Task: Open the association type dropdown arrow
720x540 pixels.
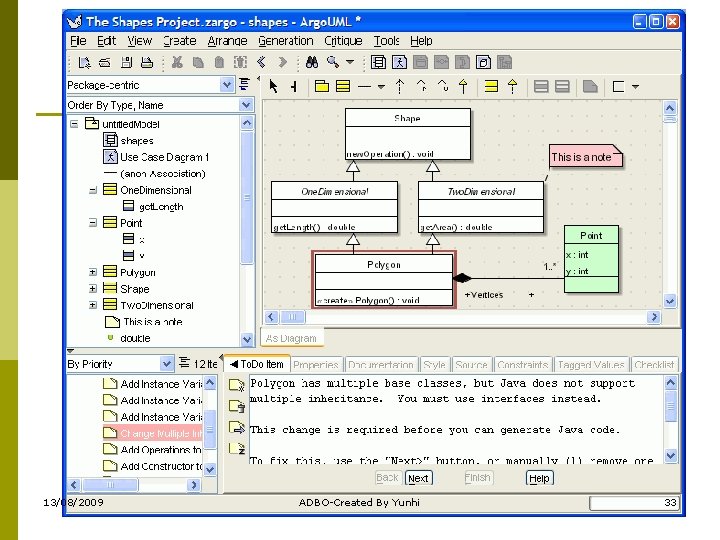Action: tap(381, 86)
